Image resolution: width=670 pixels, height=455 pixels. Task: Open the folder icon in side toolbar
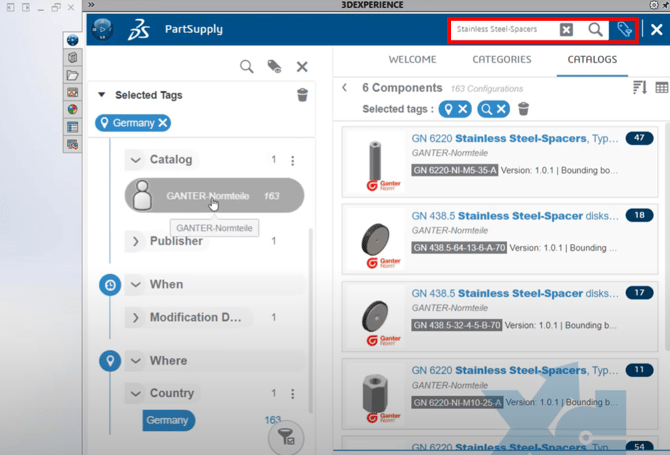[73, 75]
